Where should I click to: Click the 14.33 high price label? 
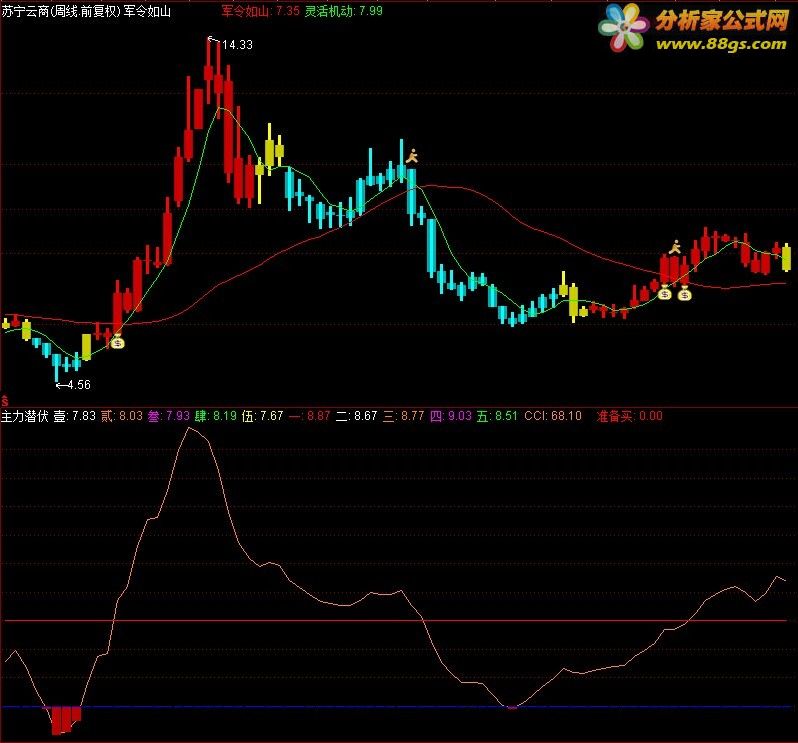click(237, 45)
